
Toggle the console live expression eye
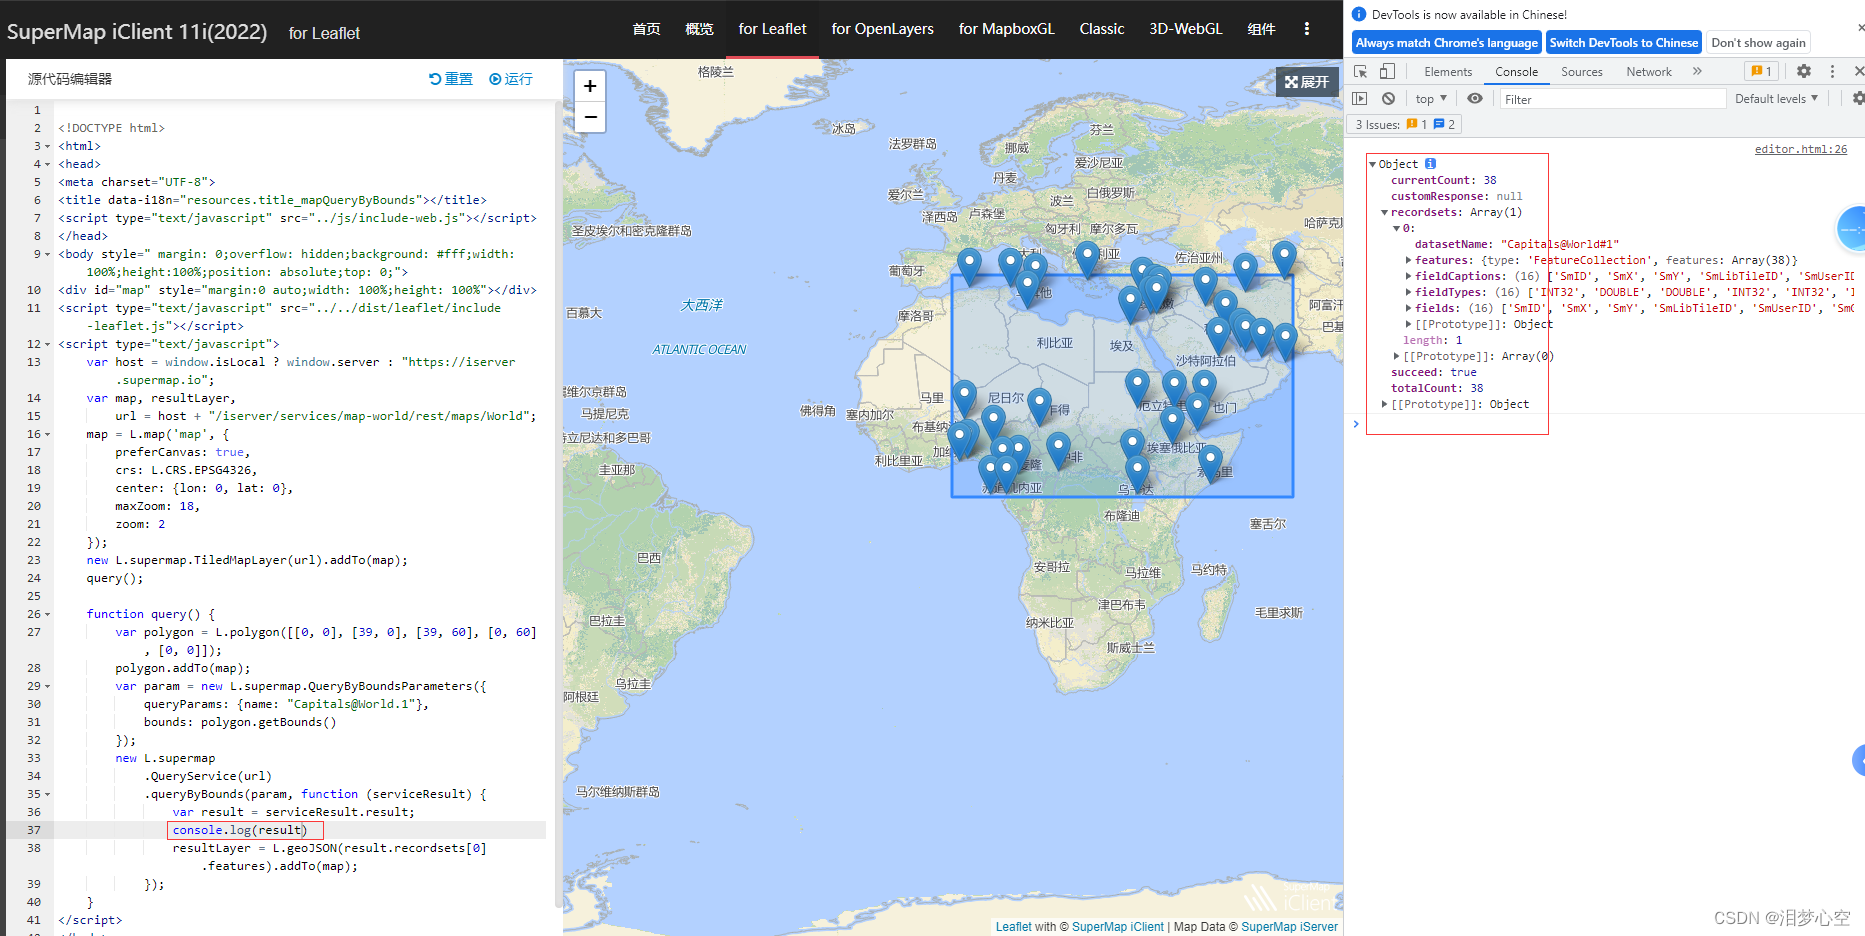1474,99
